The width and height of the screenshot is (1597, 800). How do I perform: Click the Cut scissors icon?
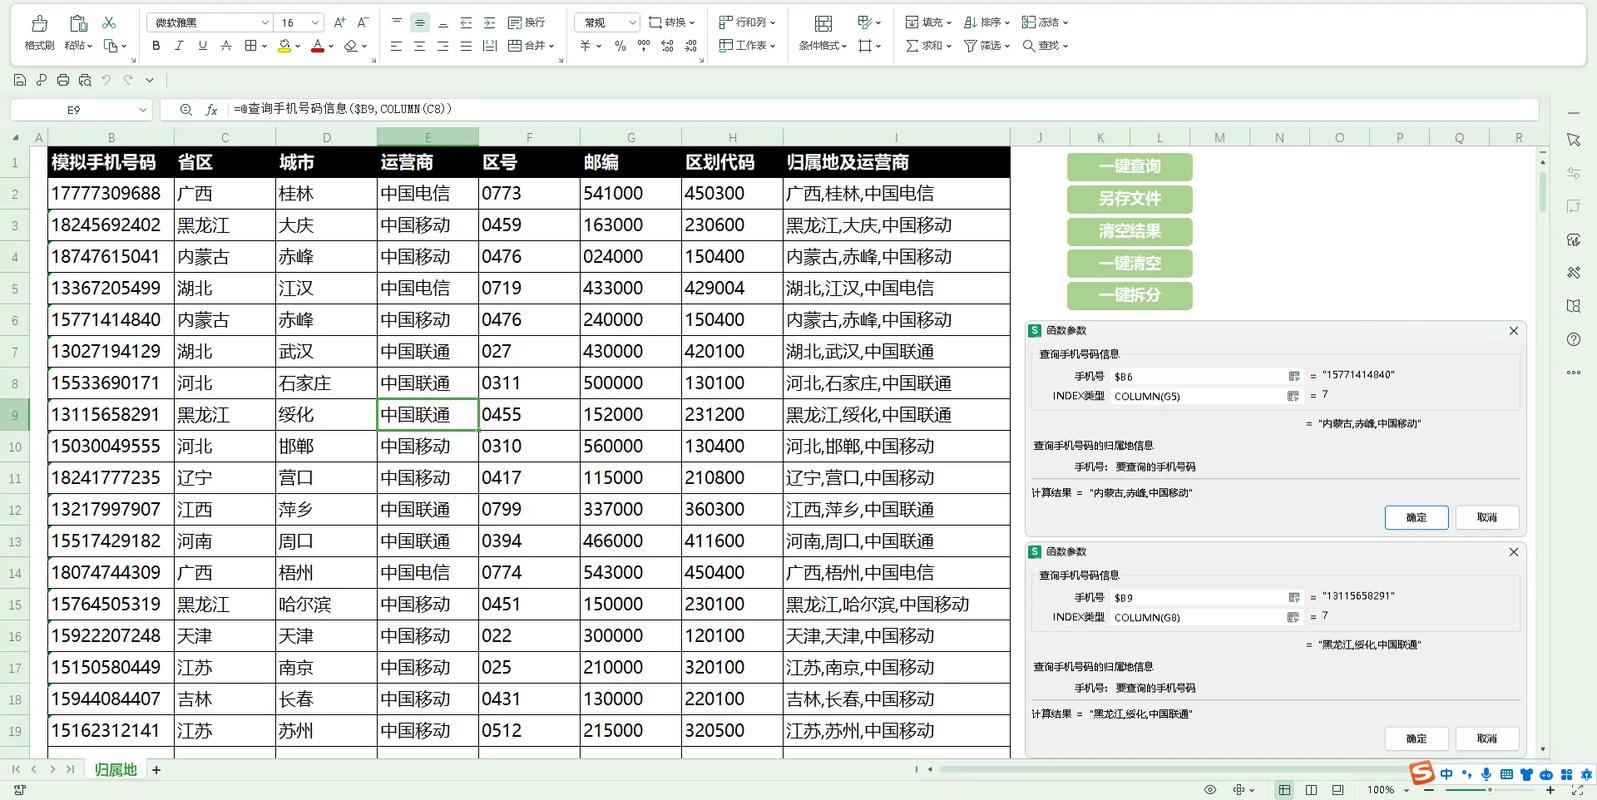point(109,22)
